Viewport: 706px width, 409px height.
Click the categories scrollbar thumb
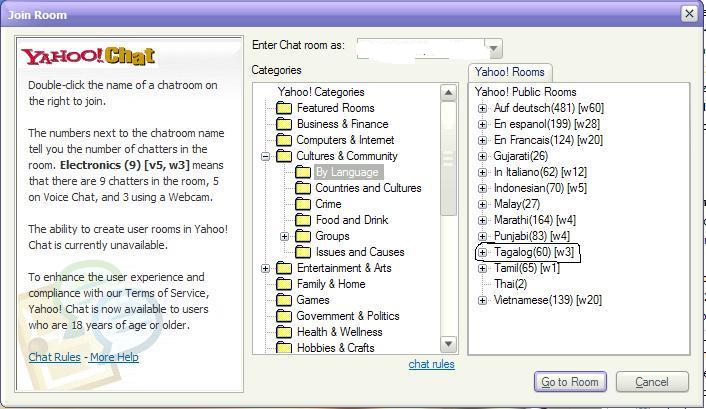click(448, 159)
